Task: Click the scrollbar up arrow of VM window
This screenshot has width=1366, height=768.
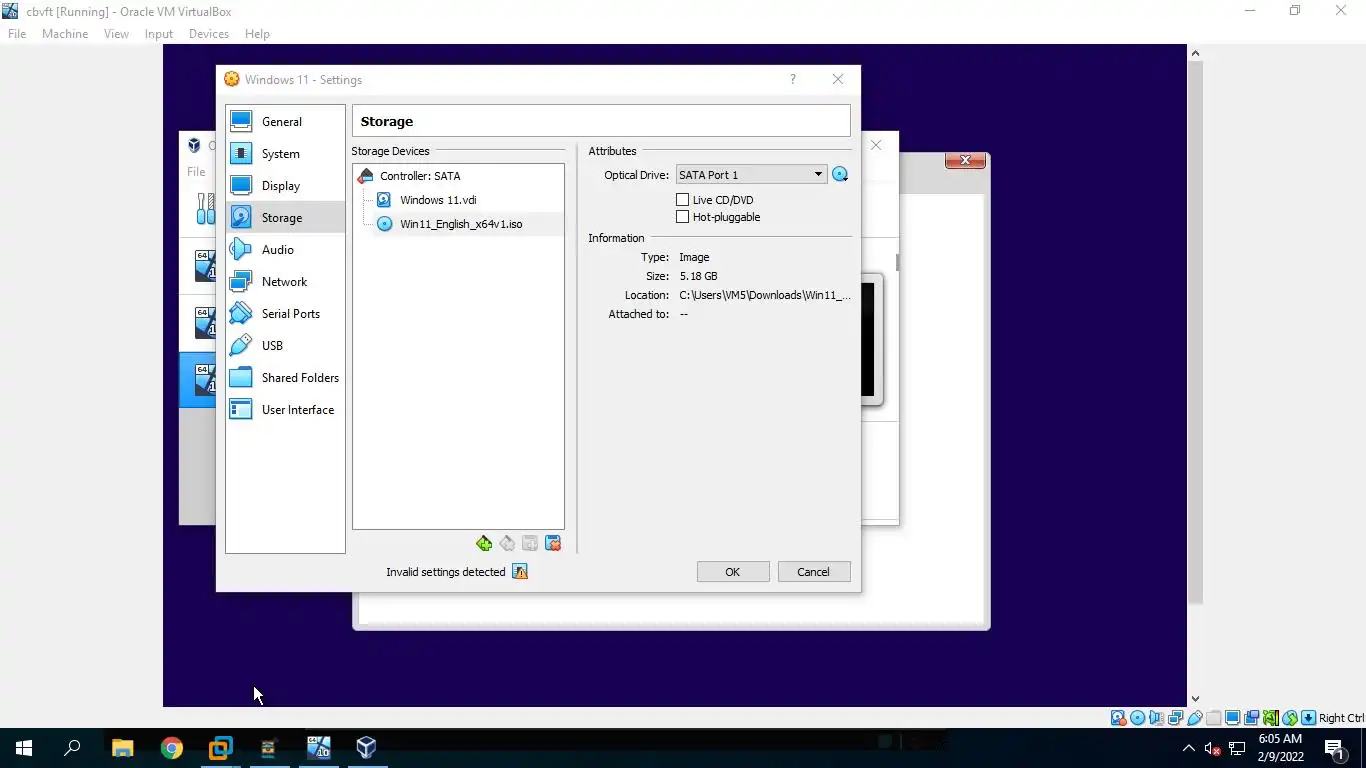Action: [1195, 53]
